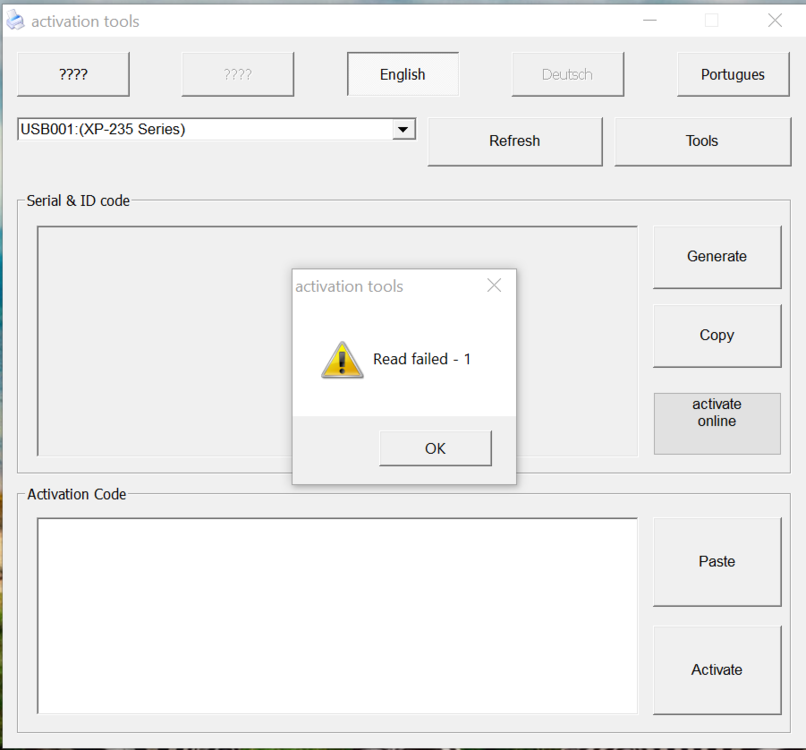Click OK in the Read failed dialog
This screenshot has height=750, width=806.
[435, 448]
